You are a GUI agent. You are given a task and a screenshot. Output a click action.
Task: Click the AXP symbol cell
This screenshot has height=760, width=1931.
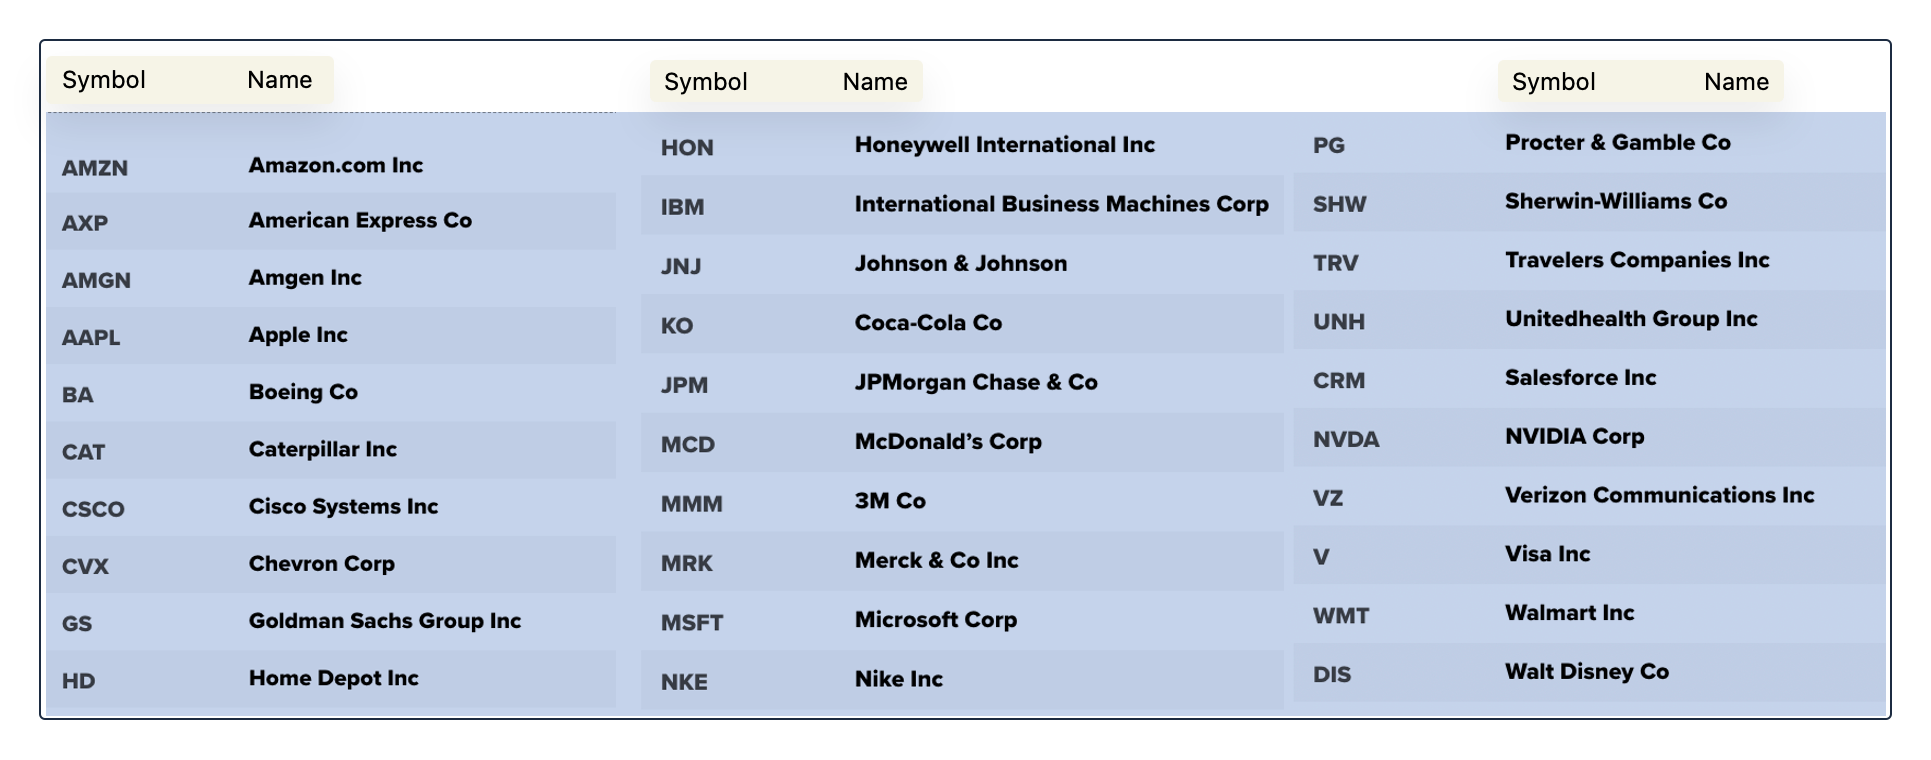point(85,223)
